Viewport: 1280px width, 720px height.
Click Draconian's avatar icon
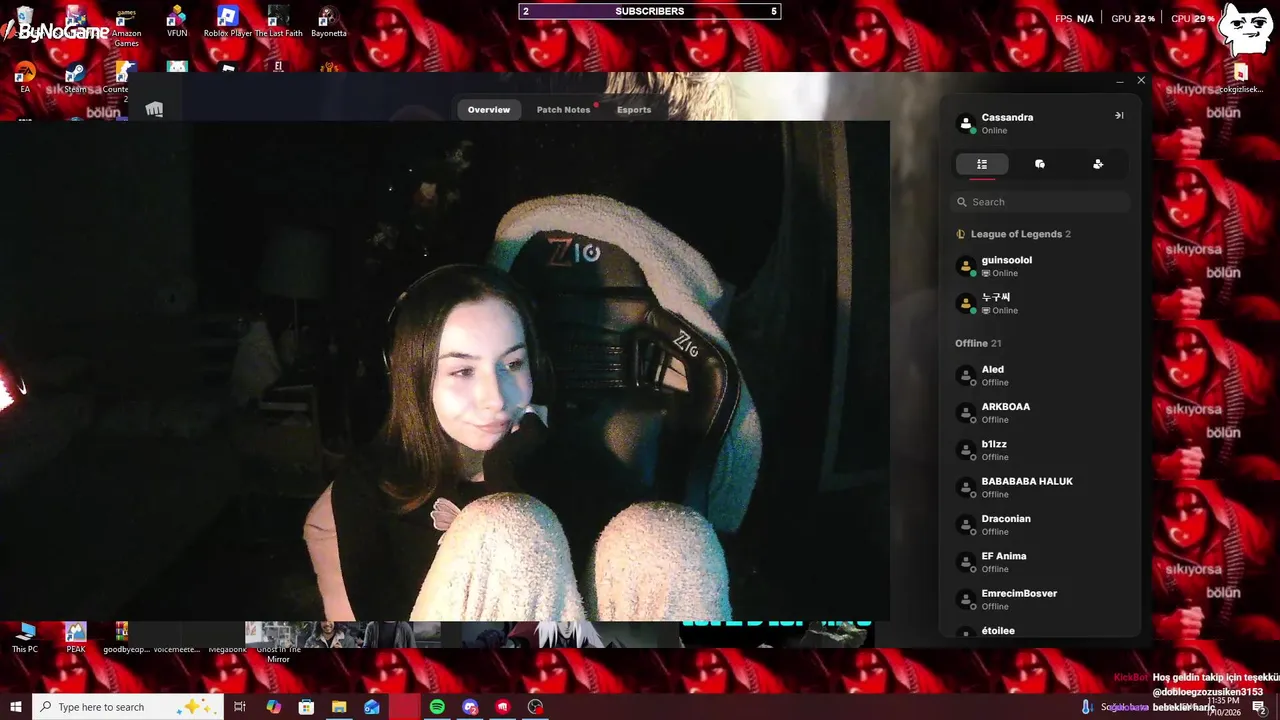(x=966, y=525)
